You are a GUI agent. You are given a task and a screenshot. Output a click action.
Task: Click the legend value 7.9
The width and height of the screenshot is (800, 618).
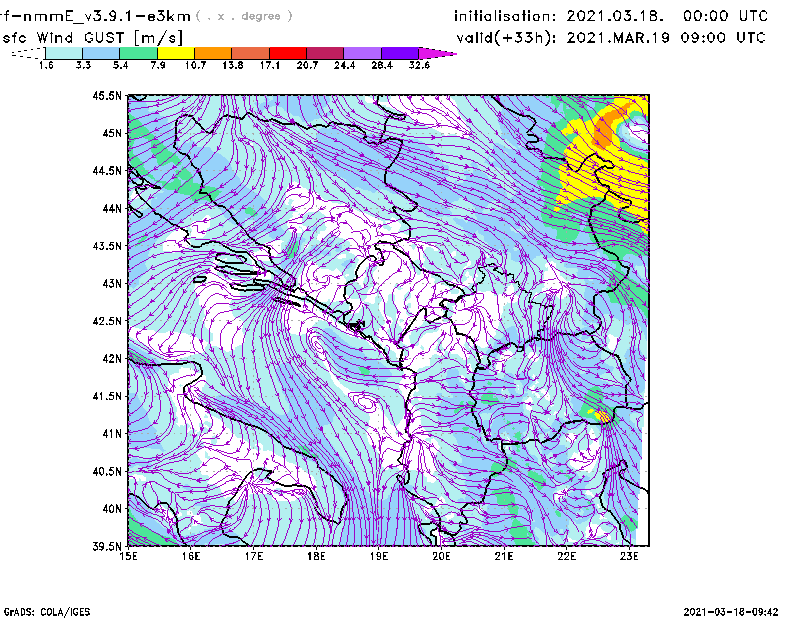tap(158, 65)
